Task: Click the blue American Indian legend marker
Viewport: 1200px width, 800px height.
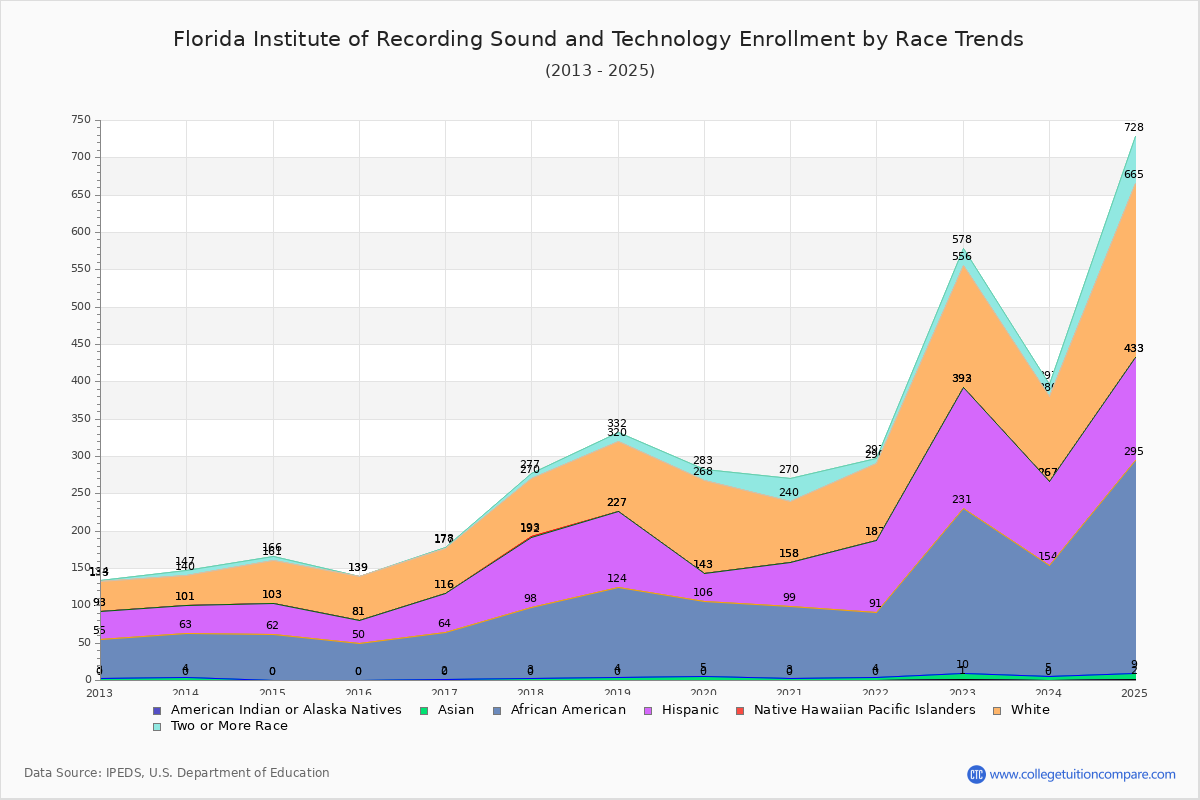Action: pos(157,710)
